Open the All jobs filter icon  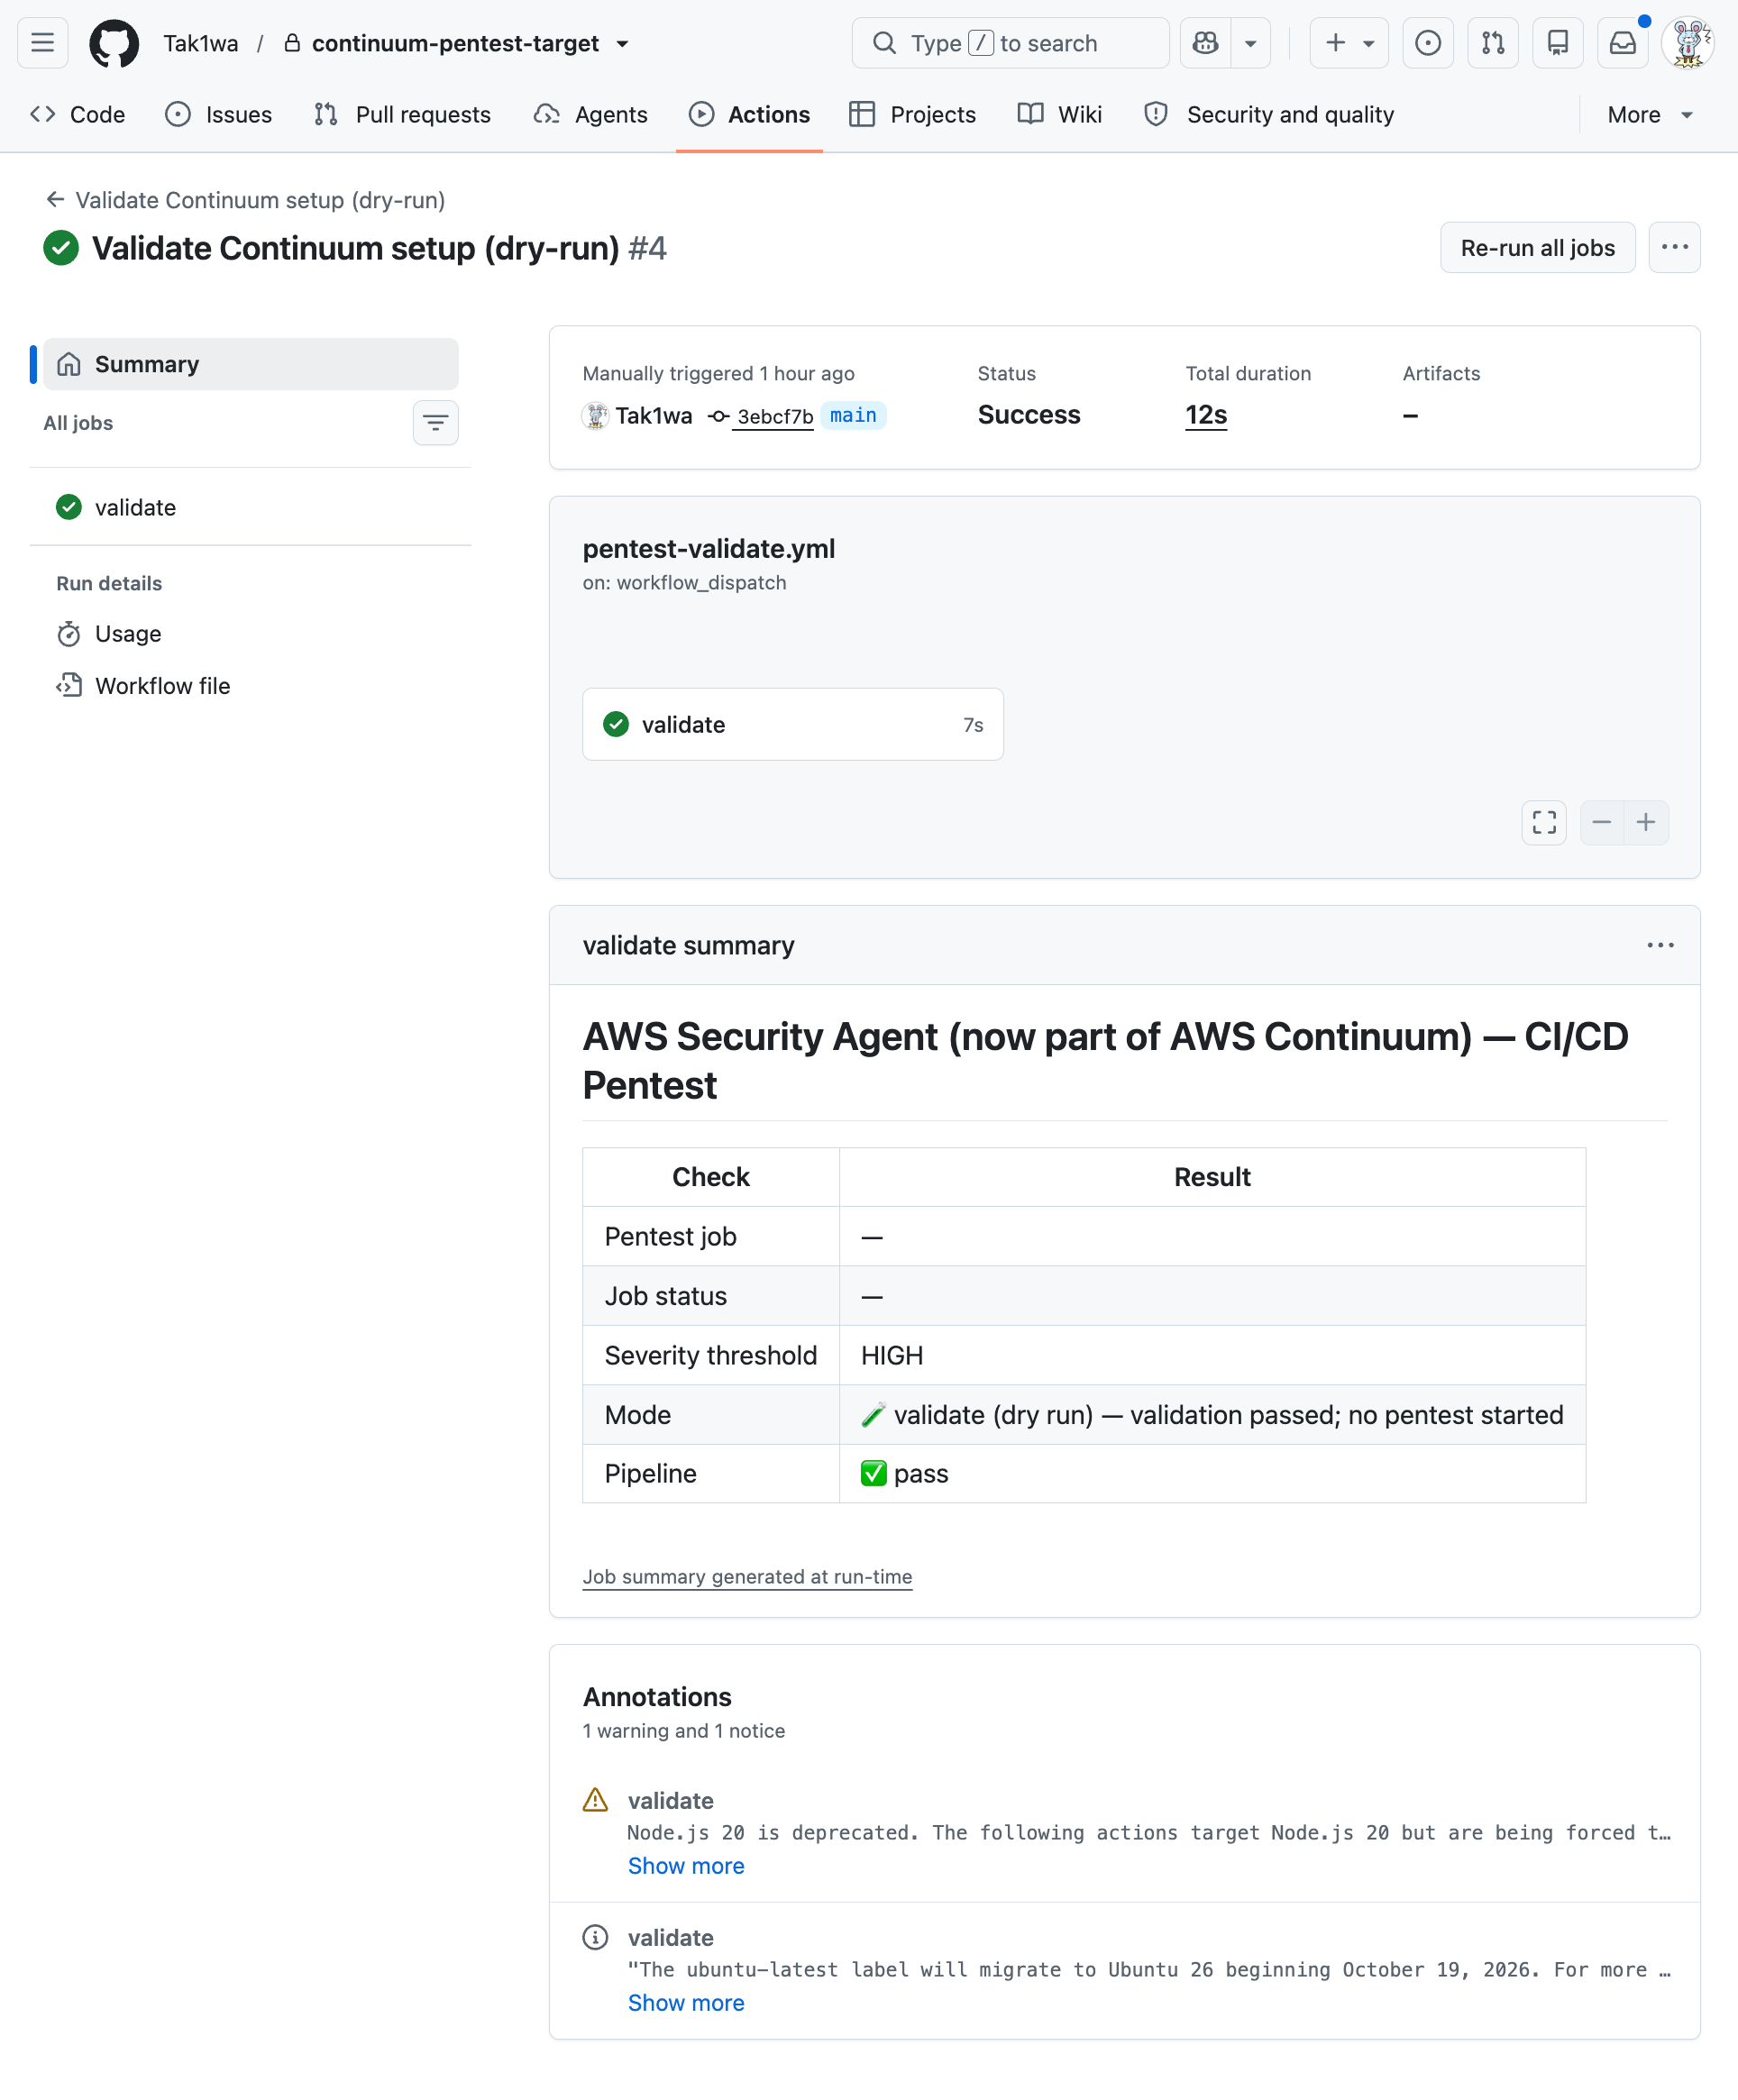click(x=435, y=423)
